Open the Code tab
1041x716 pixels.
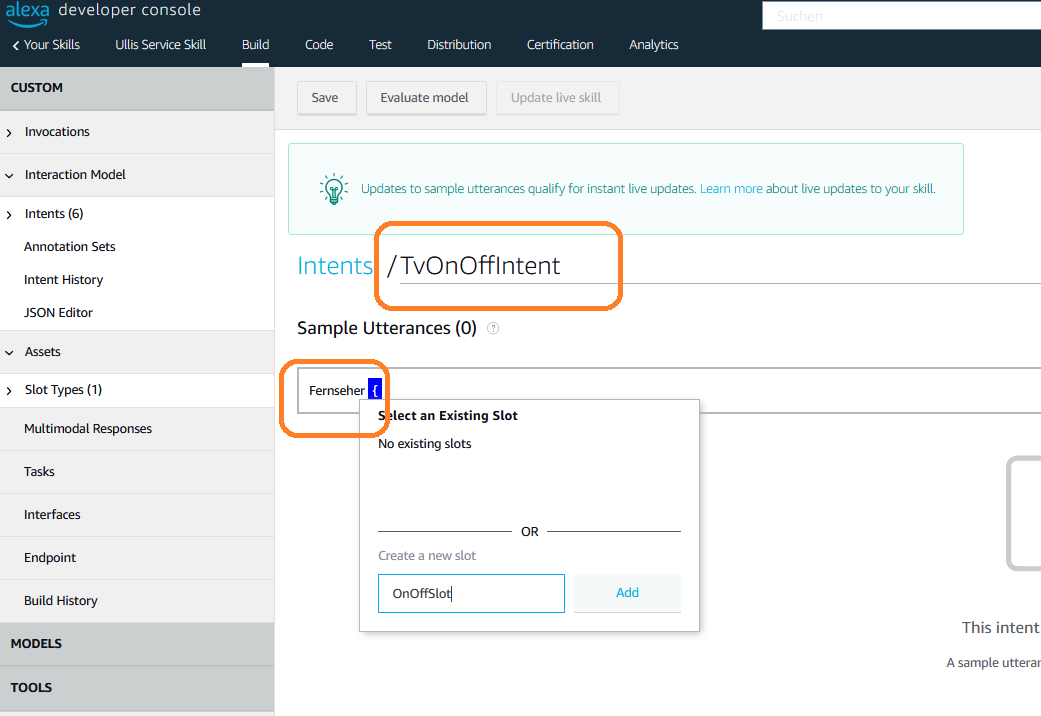(x=319, y=45)
